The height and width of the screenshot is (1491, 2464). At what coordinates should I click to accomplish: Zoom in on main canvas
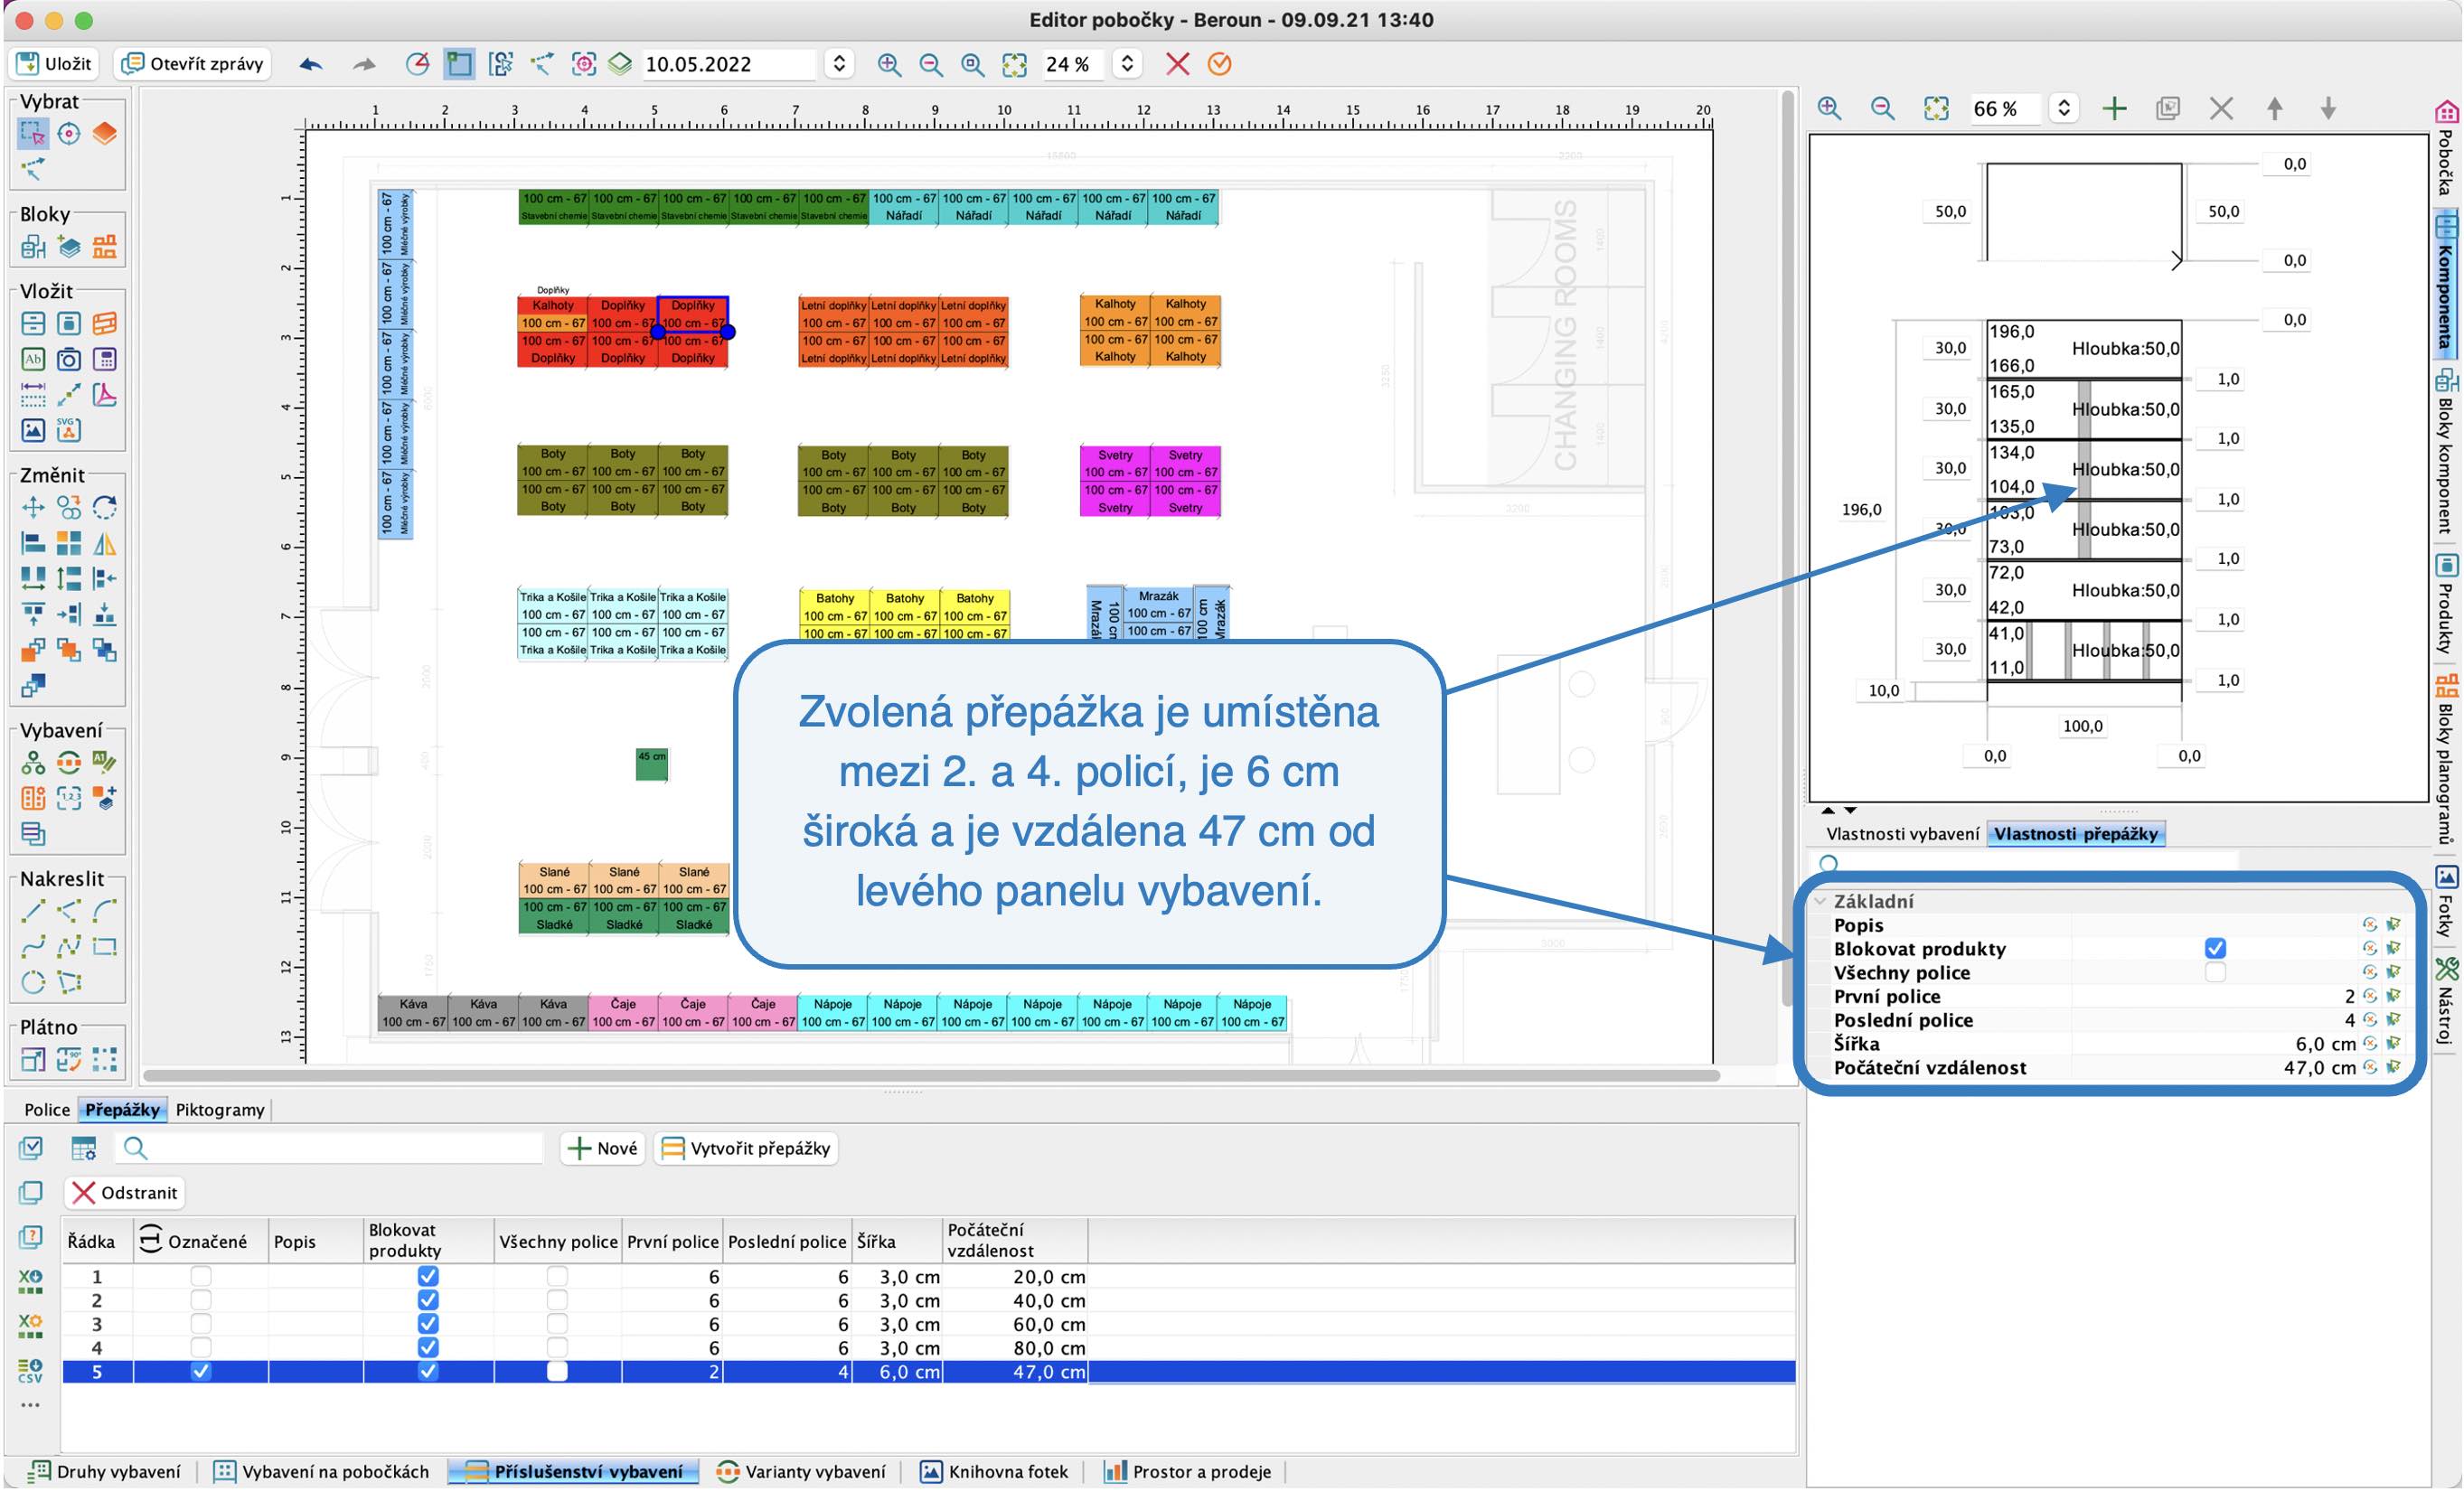[x=888, y=64]
